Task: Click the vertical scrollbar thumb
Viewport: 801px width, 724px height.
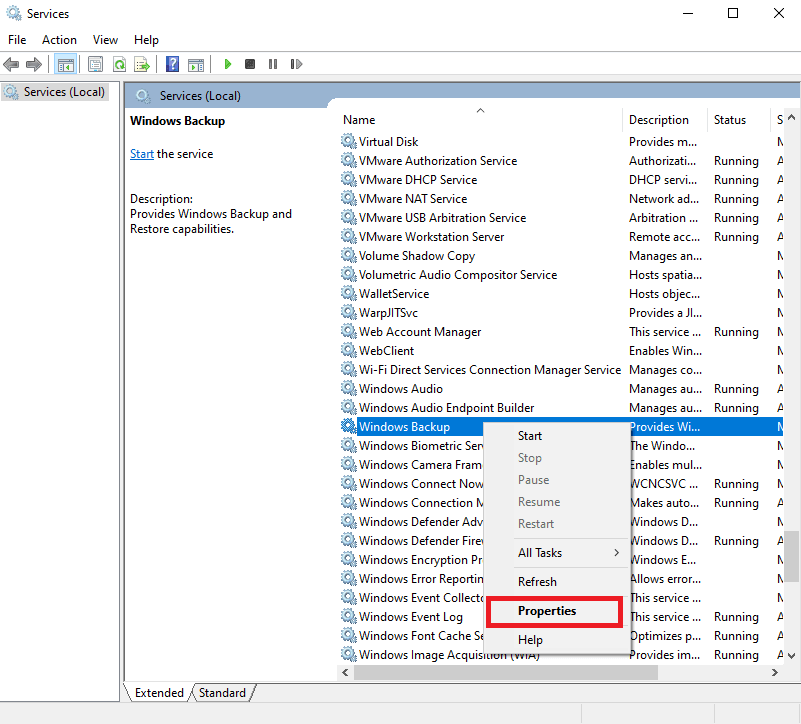Action: (x=791, y=555)
